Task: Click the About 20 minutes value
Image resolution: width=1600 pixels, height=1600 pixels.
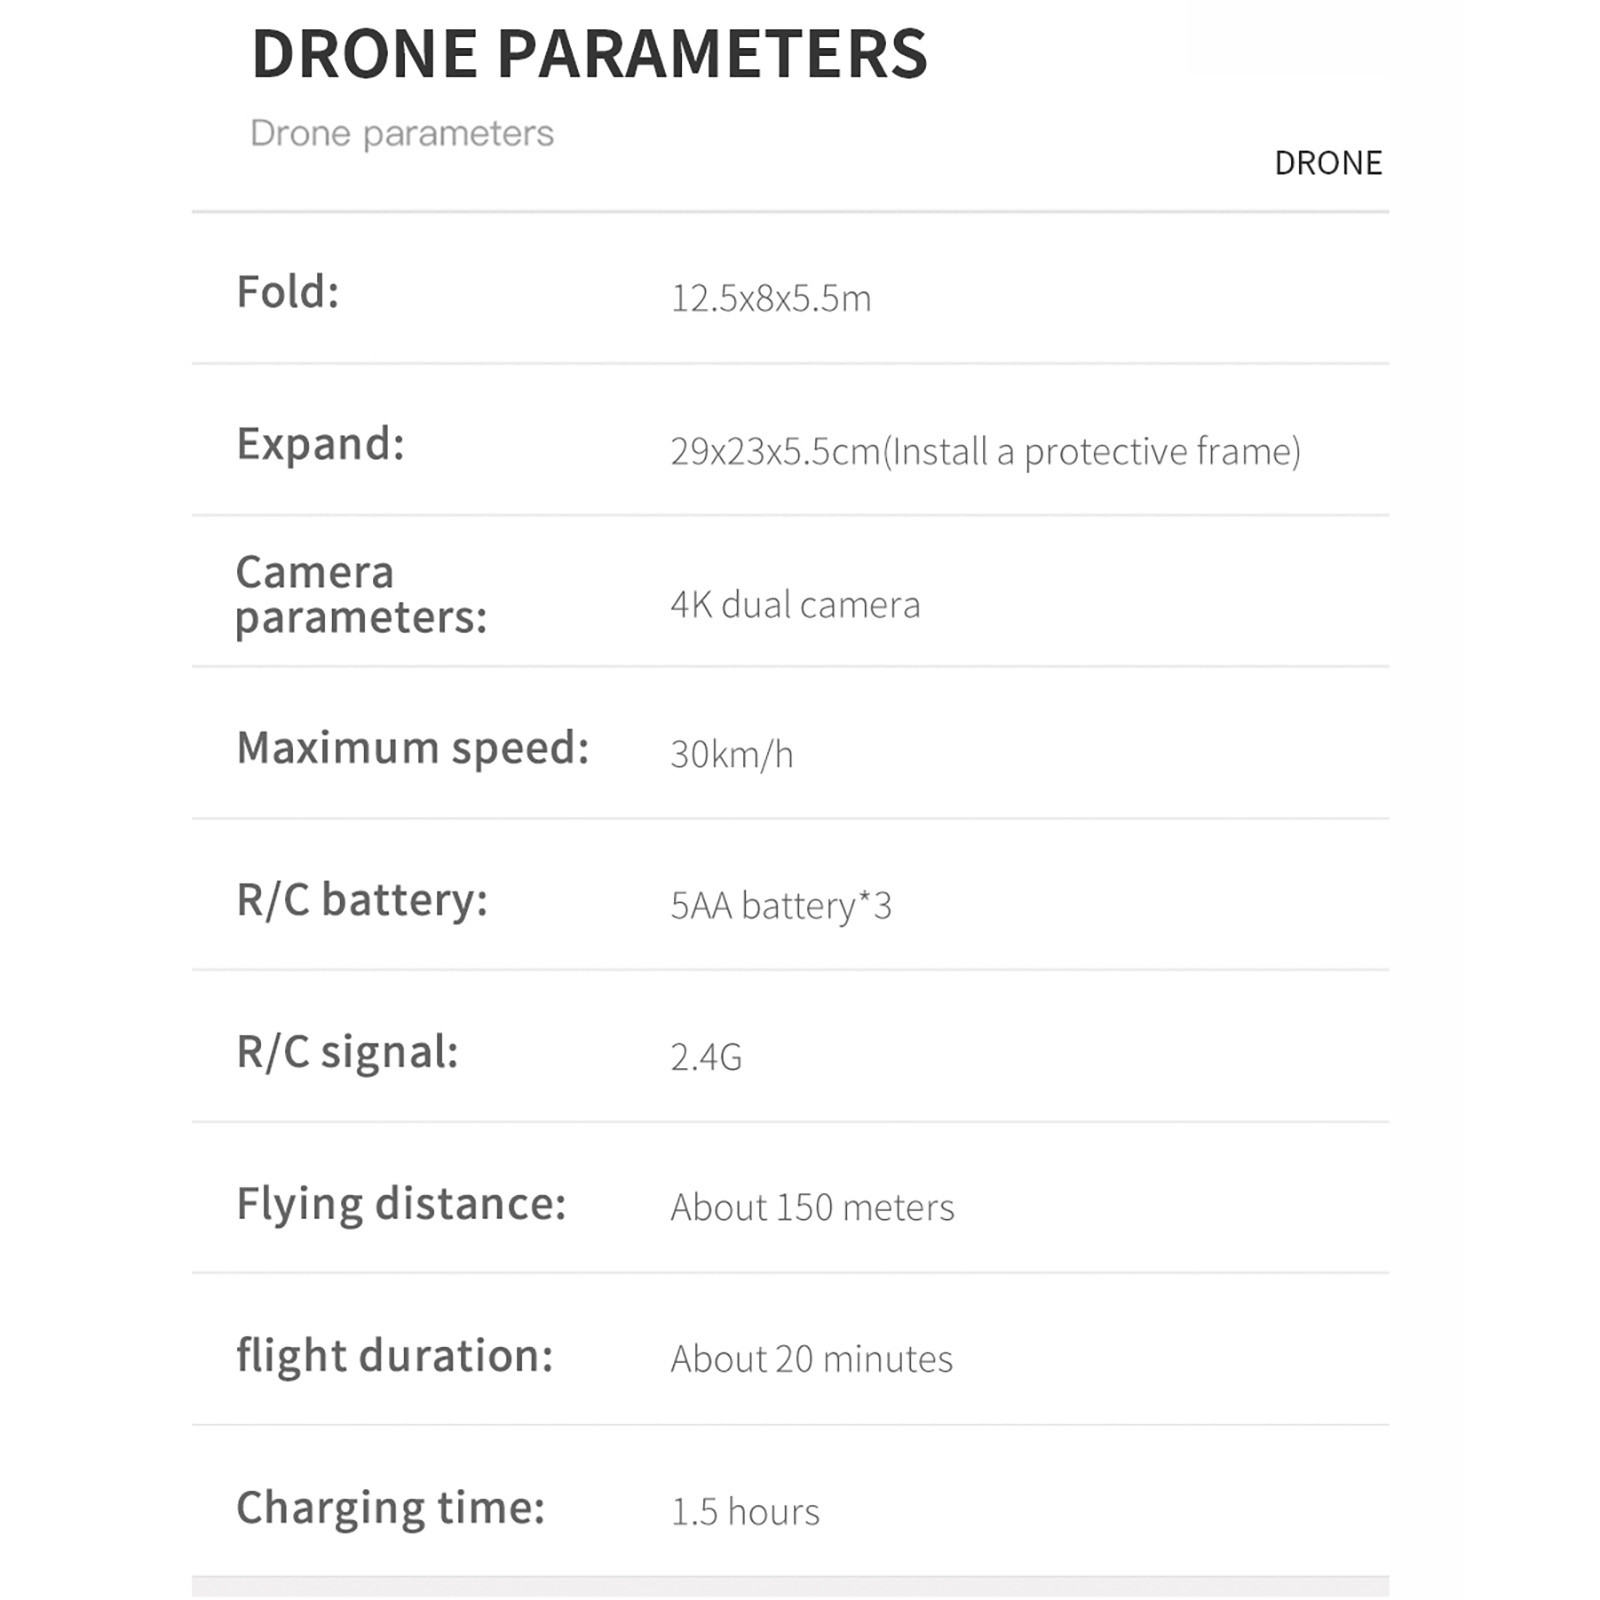Action: click(811, 1360)
